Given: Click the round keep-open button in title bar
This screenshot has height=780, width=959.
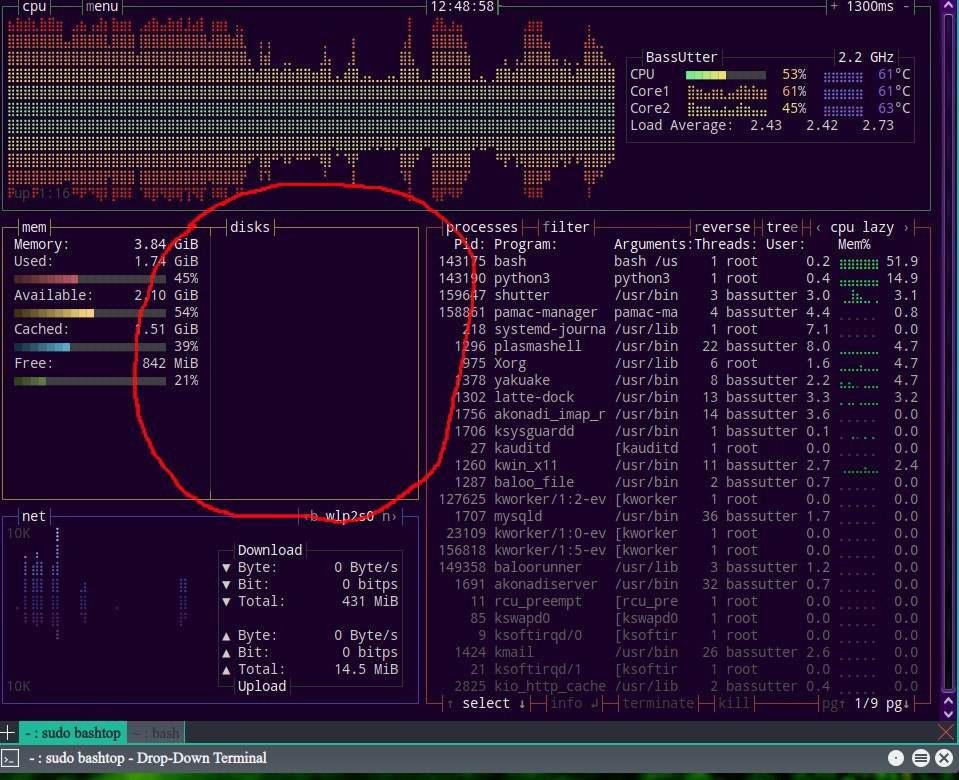Looking at the screenshot, I should click(896, 759).
